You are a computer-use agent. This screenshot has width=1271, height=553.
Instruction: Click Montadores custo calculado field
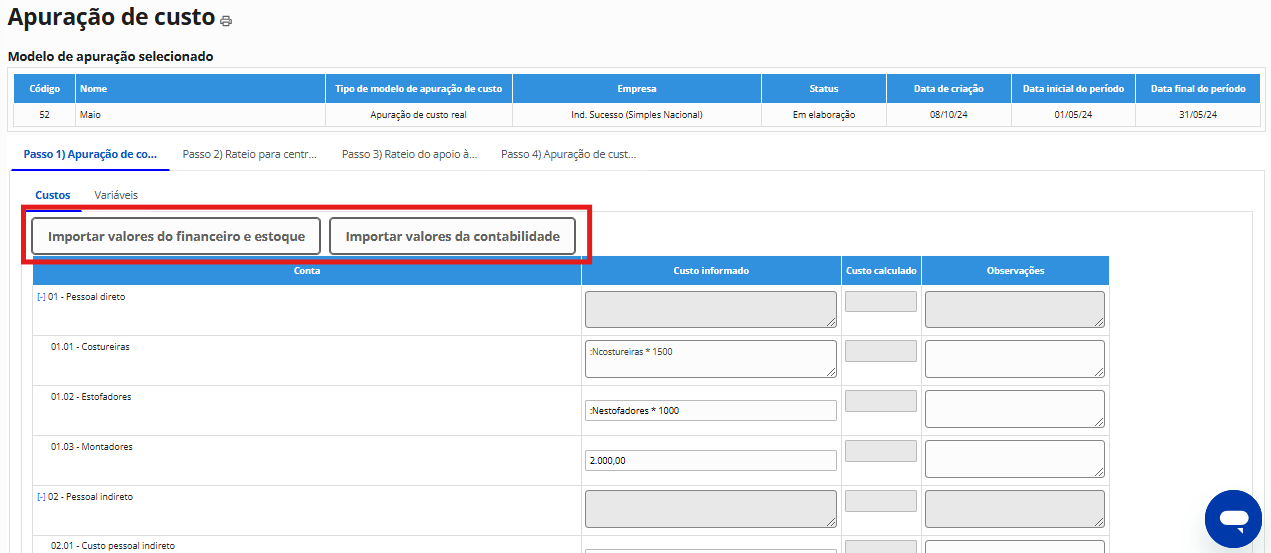pos(881,451)
